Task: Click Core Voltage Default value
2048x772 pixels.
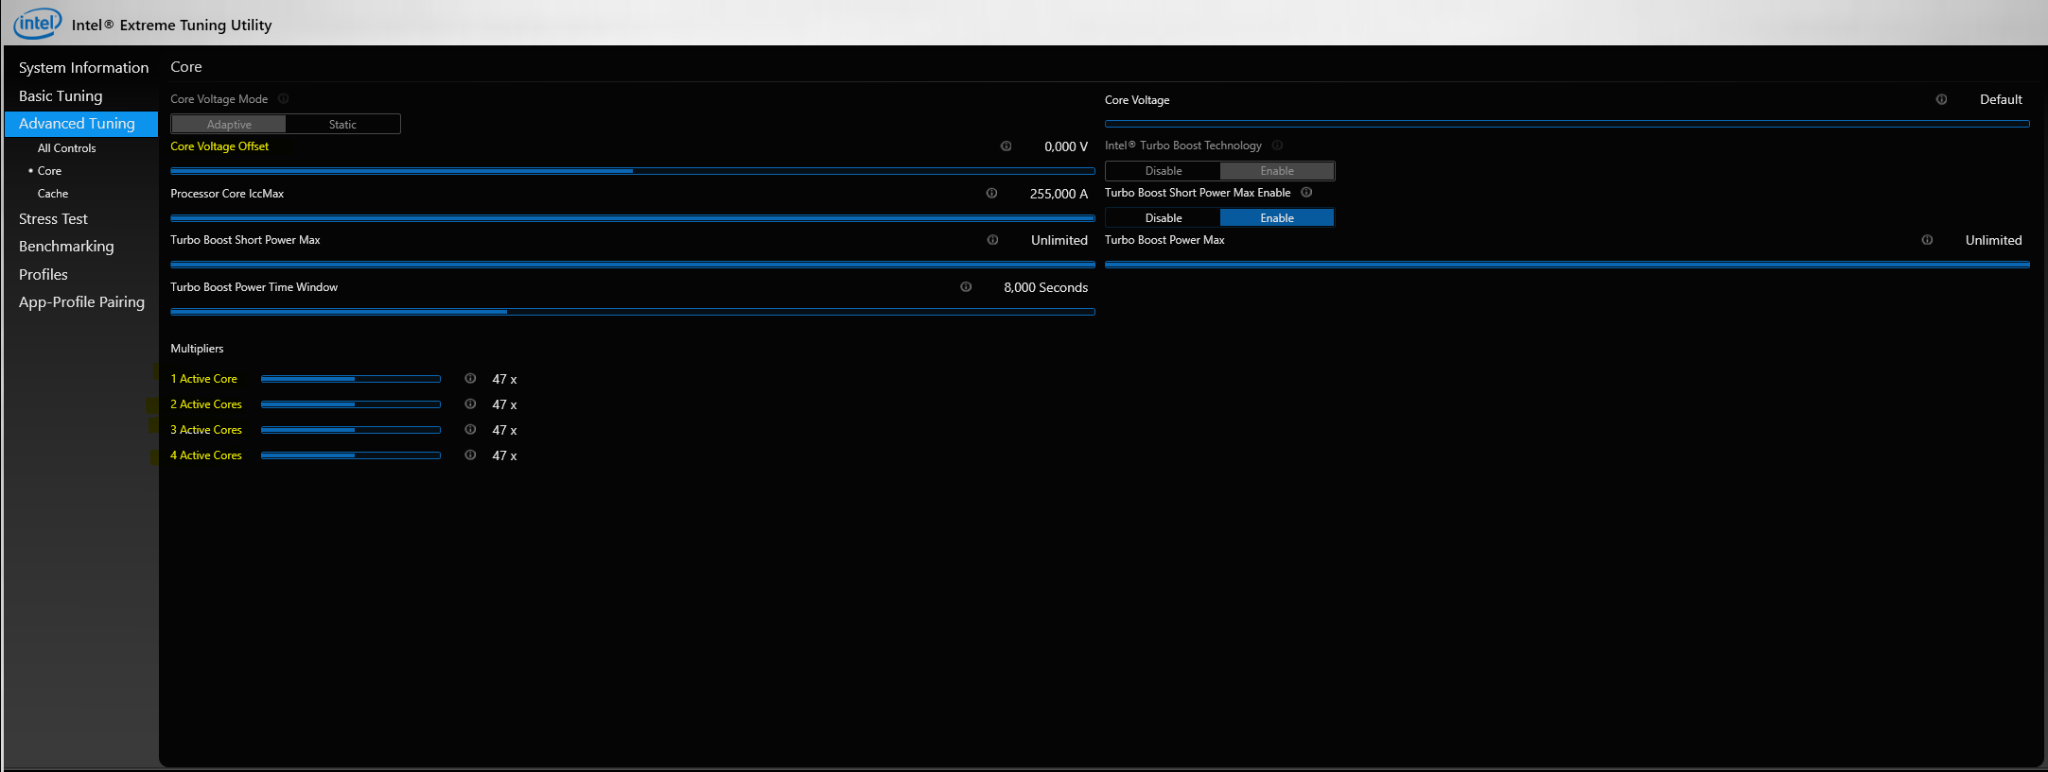Action: tap(2001, 100)
